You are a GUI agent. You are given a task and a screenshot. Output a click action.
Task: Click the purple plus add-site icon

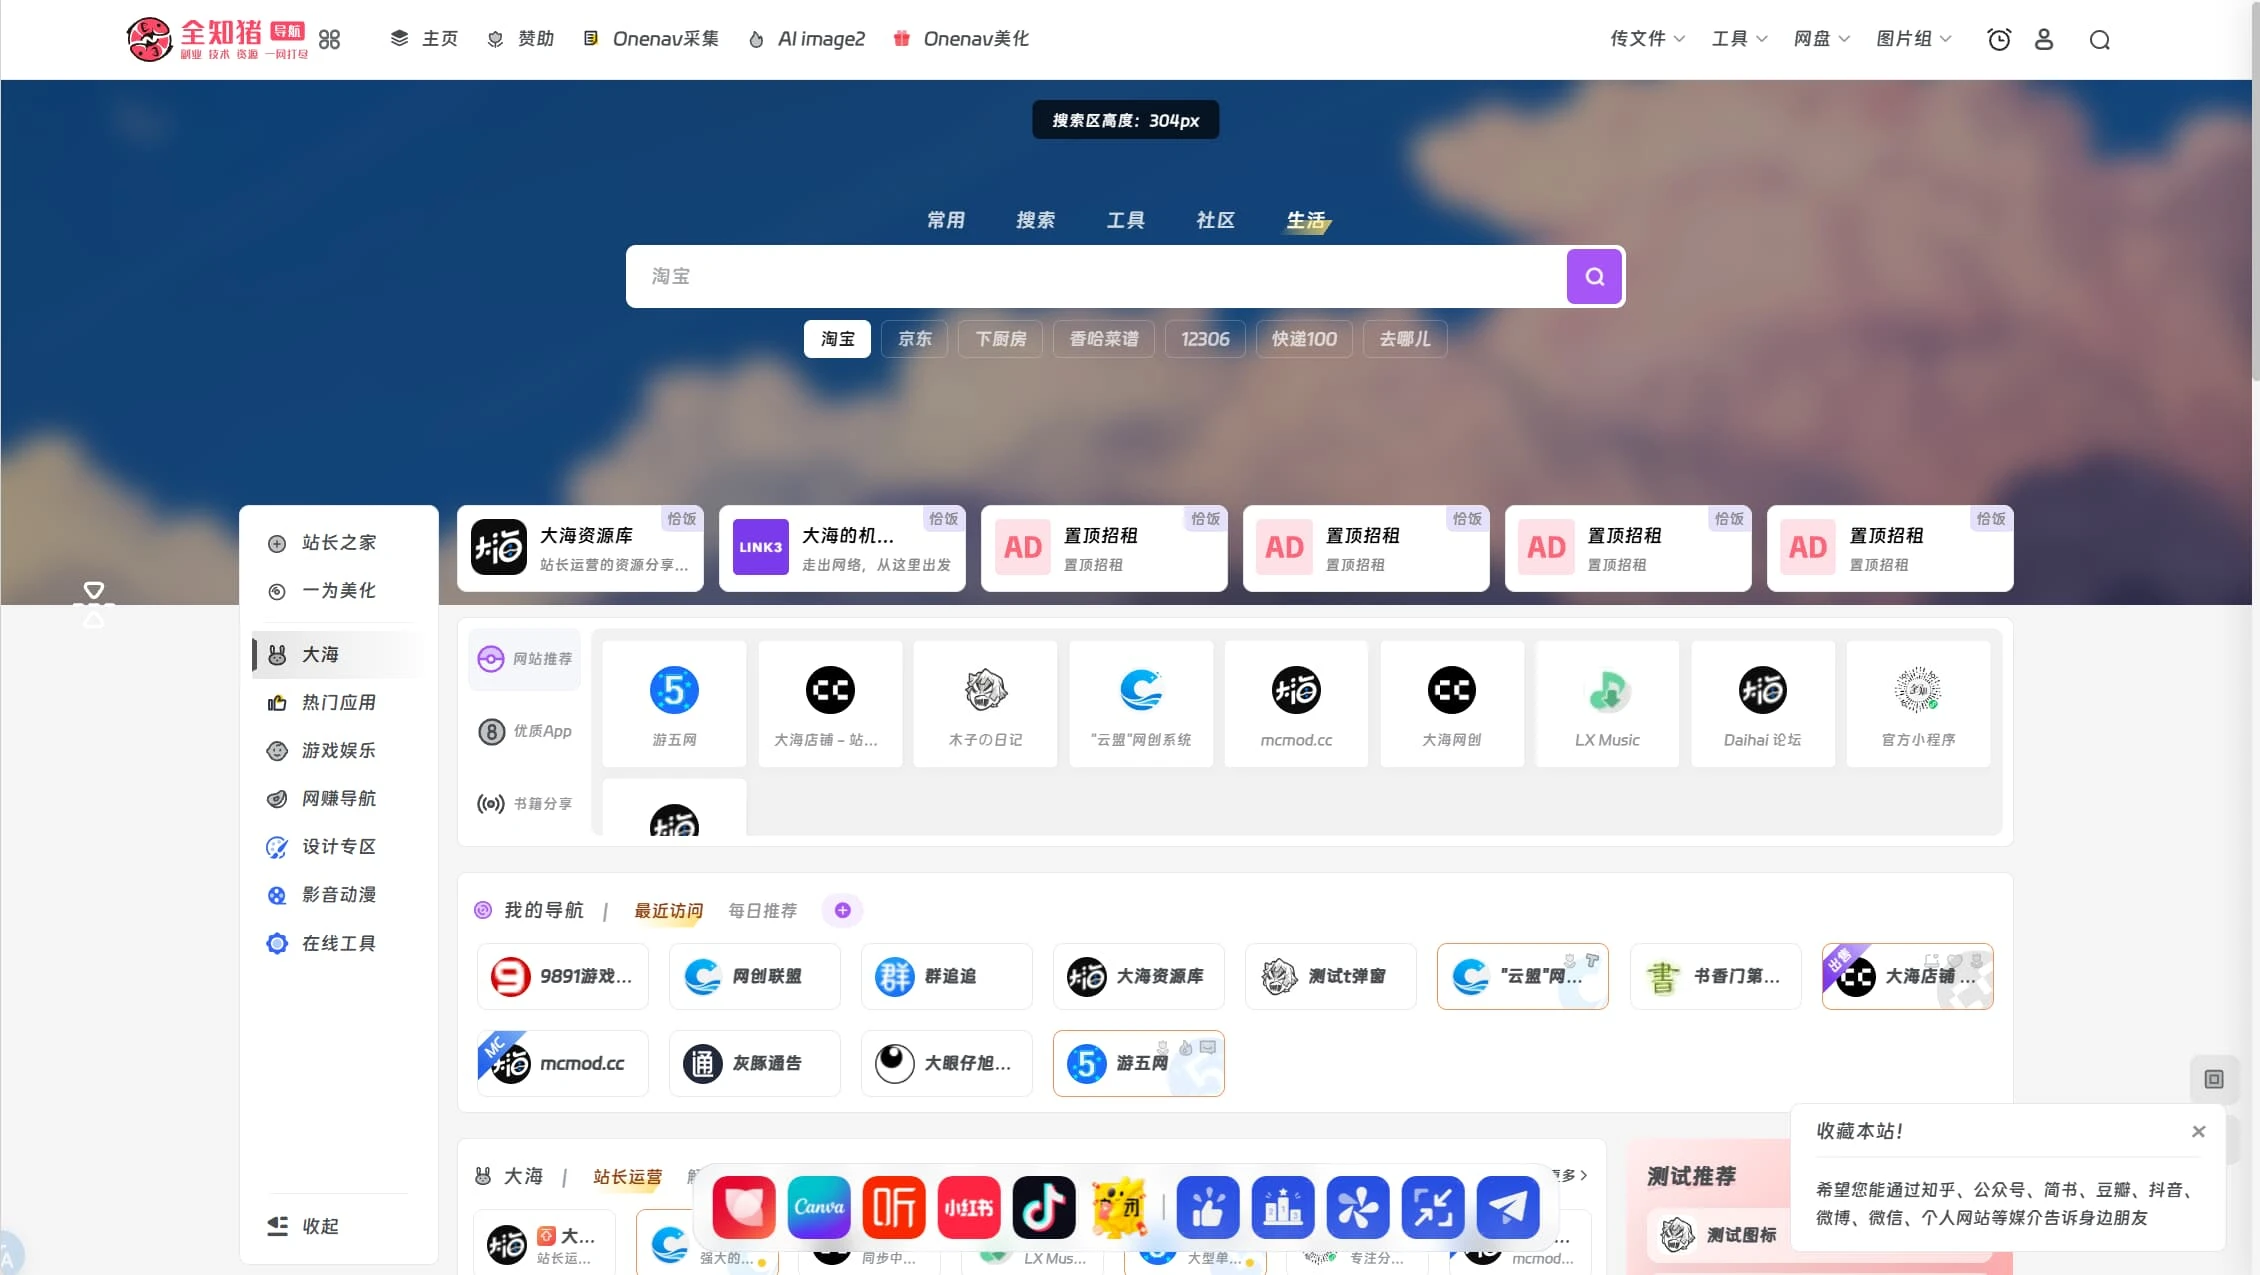pyautogui.click(x=842, y=910)
